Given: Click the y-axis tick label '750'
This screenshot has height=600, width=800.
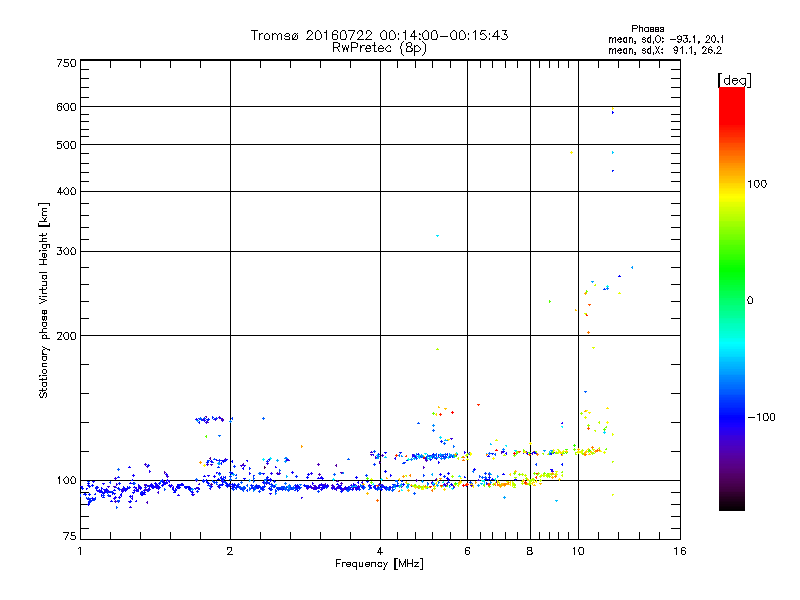Looking at the screenshot, I should tap(66, 63).
